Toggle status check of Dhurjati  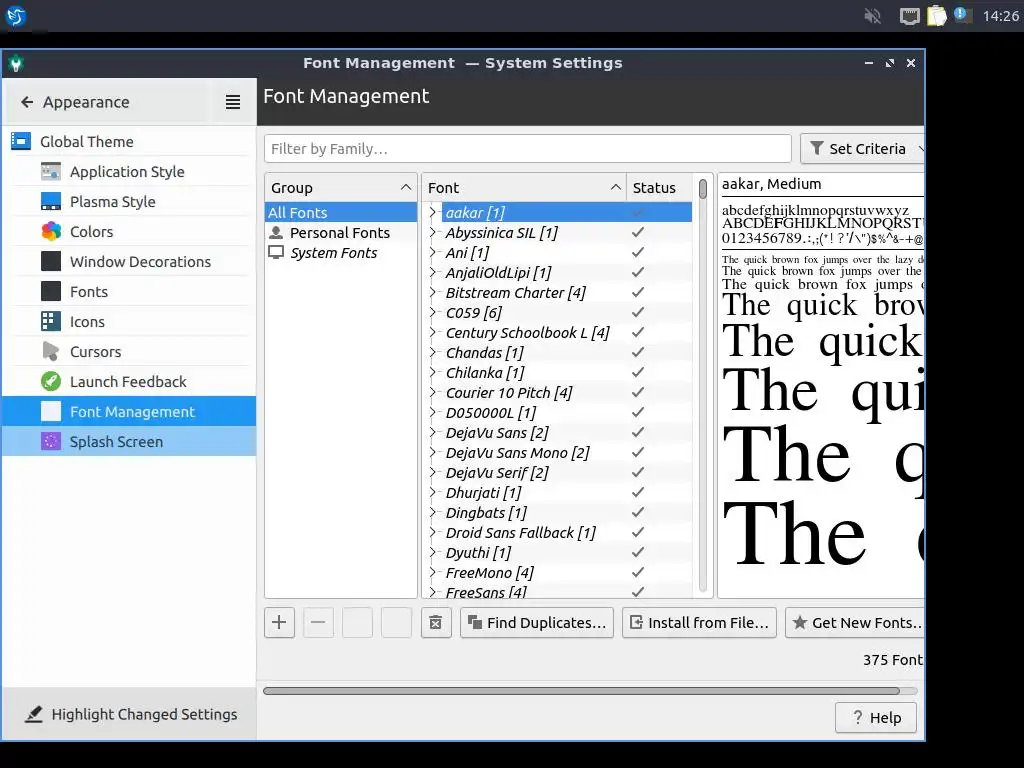coord(638,492)
